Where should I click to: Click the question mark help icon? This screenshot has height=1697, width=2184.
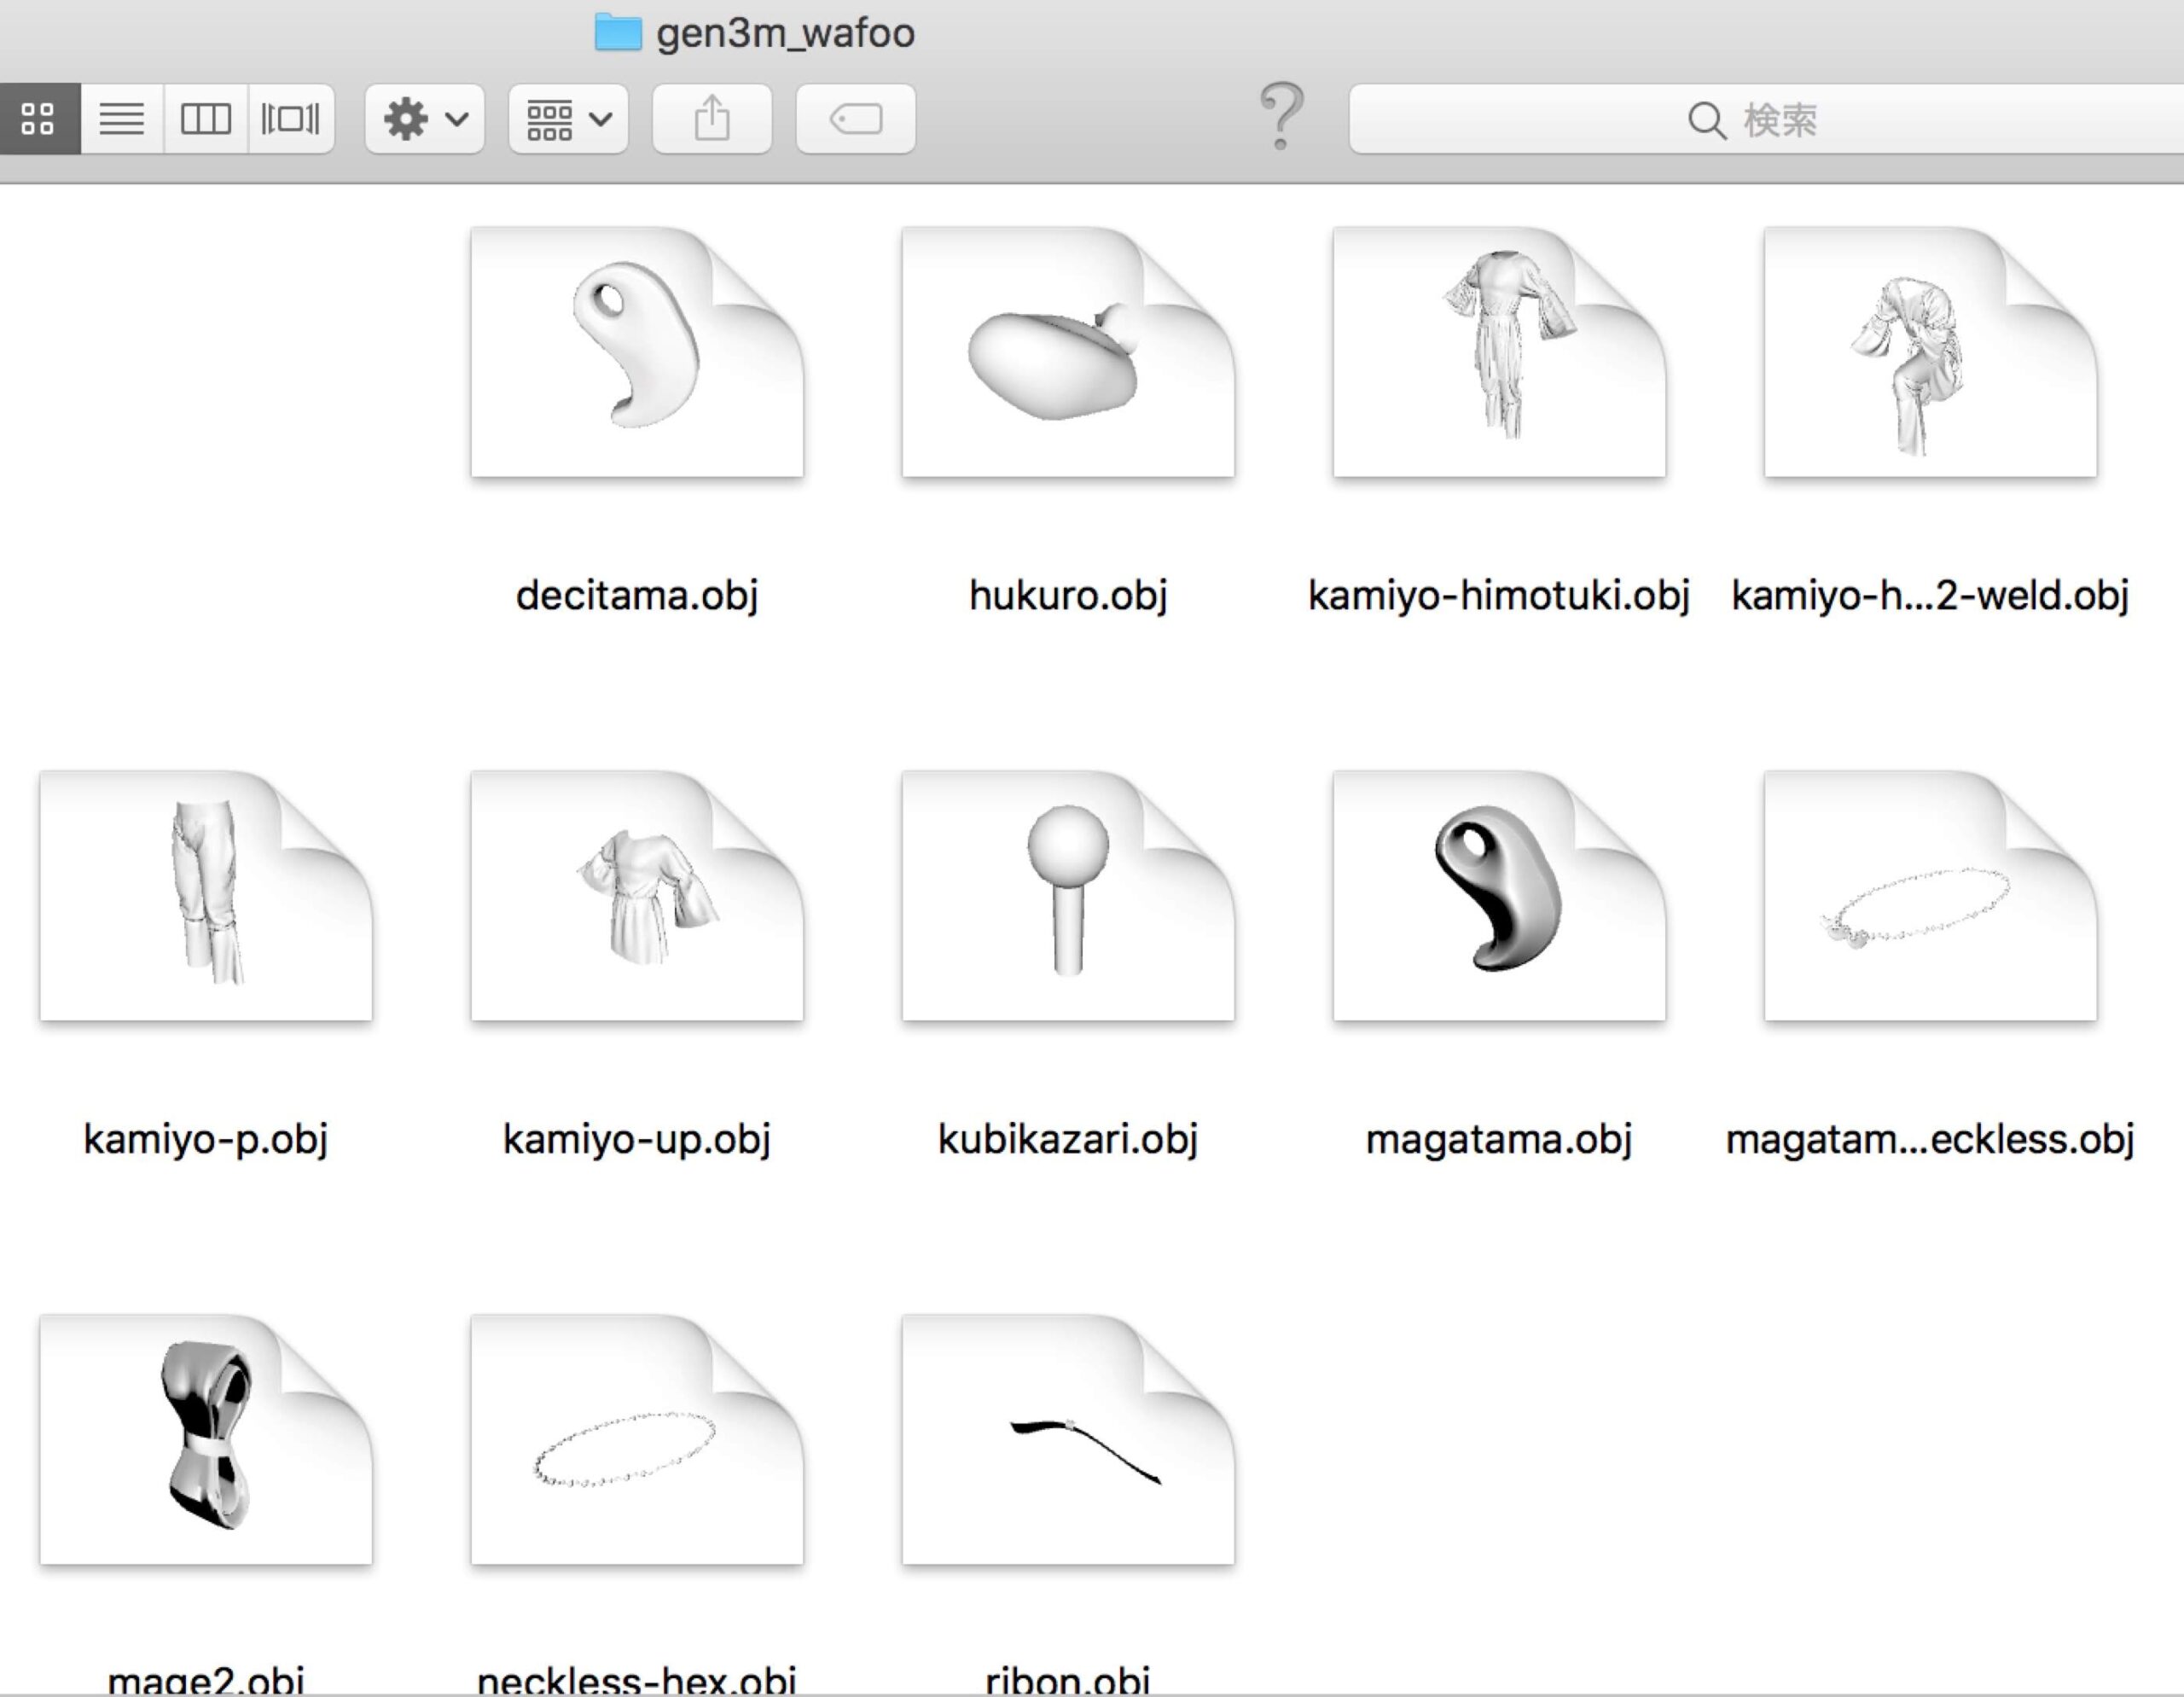coord(1281,116)
